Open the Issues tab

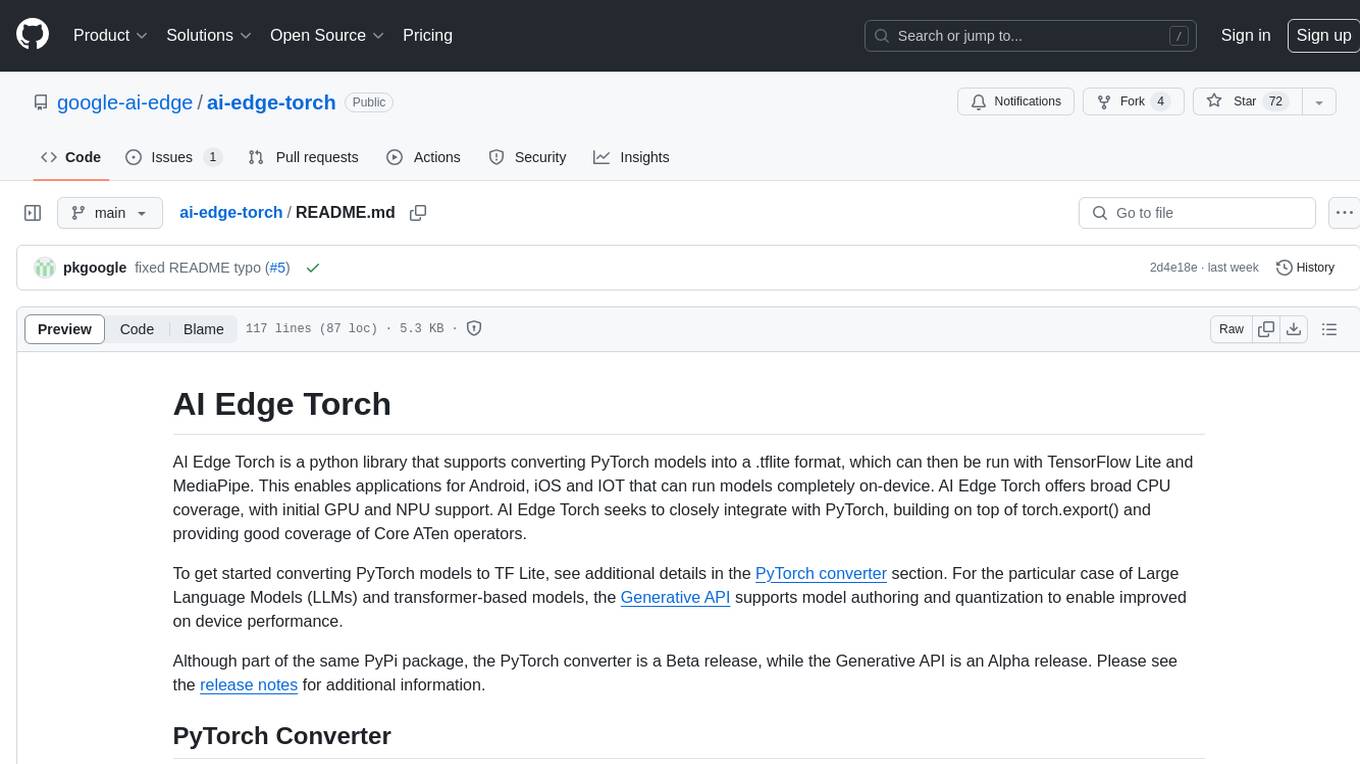tap(174, 157)
